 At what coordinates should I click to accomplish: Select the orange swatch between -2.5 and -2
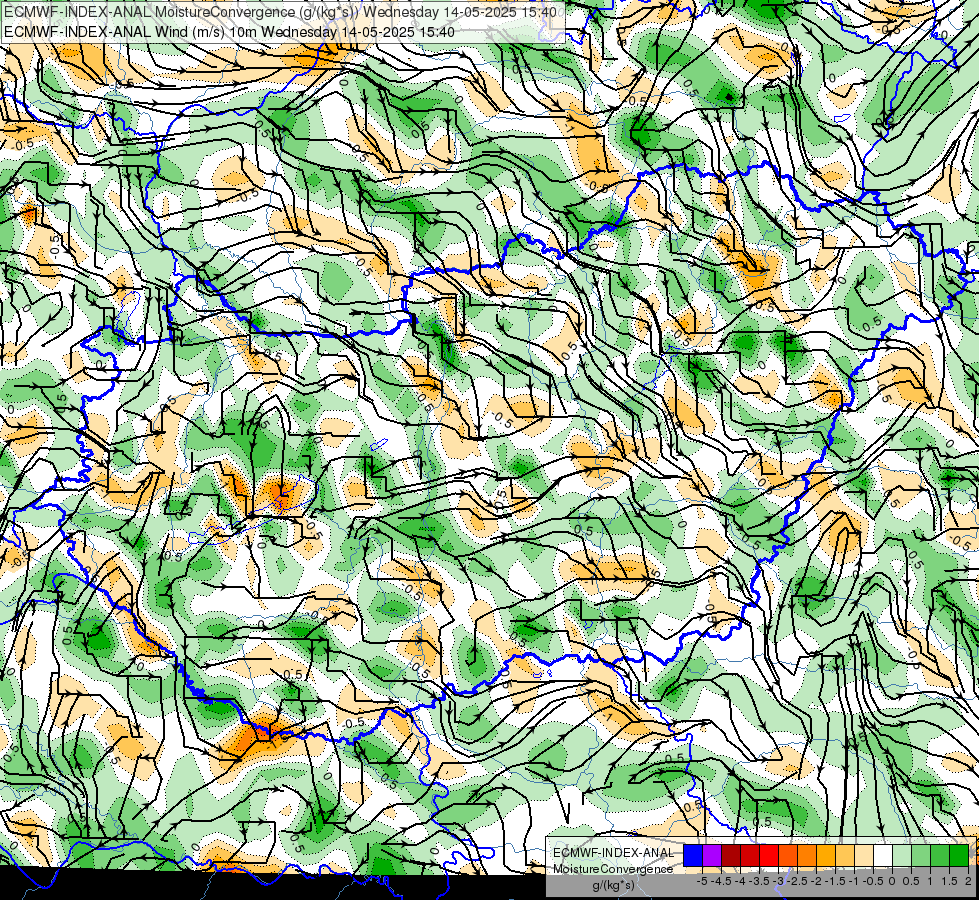[807, 855]
